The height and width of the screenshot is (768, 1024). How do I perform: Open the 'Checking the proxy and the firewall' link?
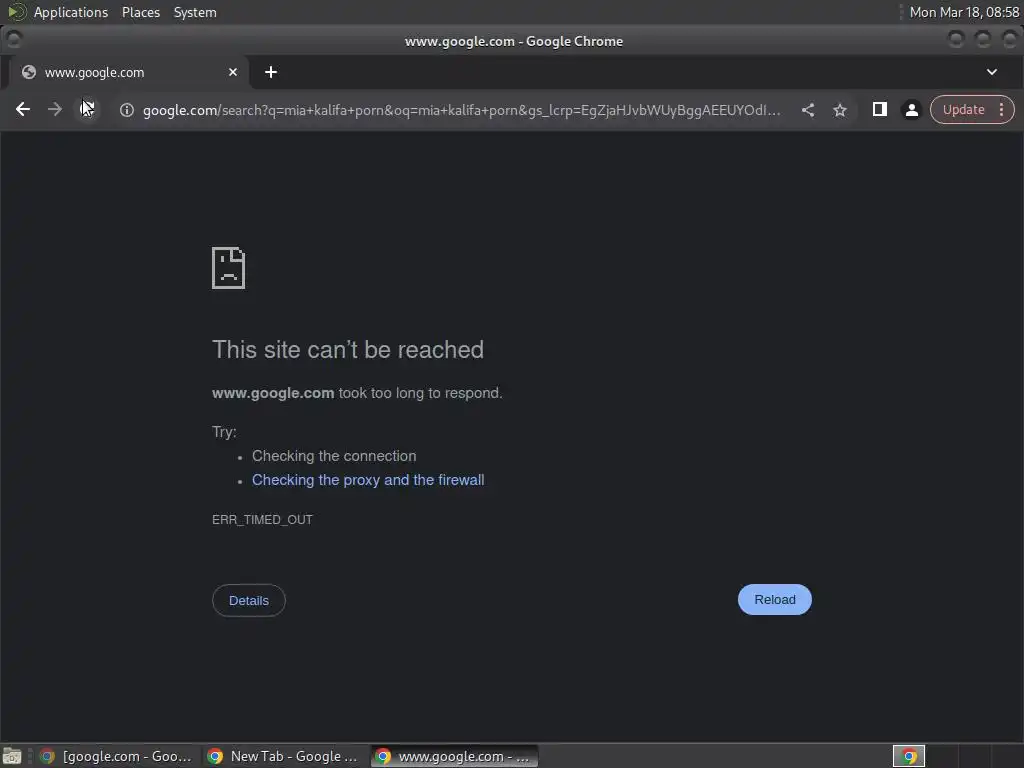368,480
